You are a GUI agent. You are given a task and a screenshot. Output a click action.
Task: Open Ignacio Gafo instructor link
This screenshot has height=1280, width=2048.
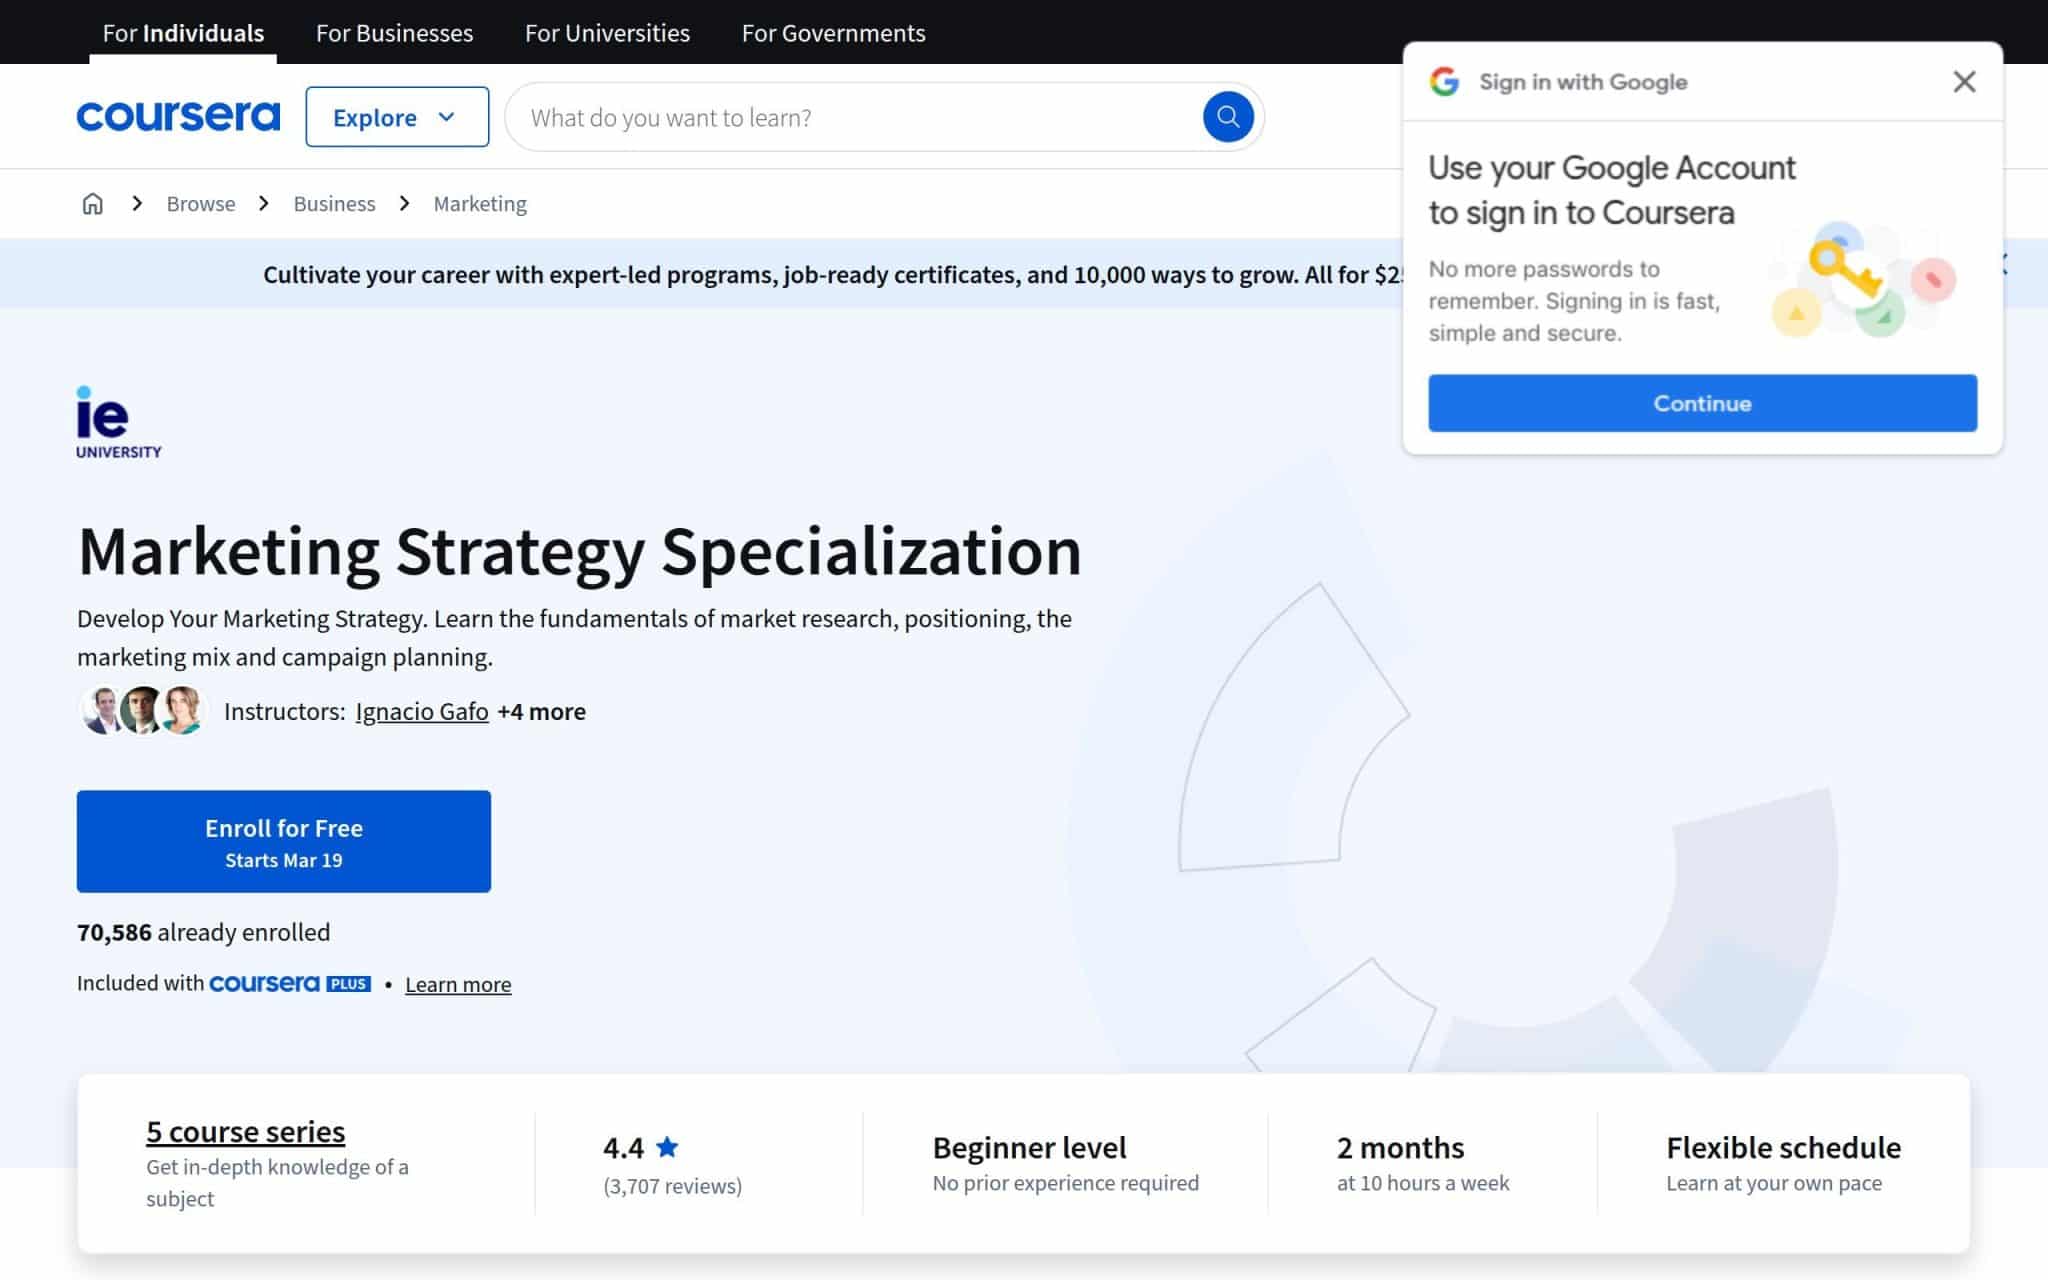pos(422,711)
